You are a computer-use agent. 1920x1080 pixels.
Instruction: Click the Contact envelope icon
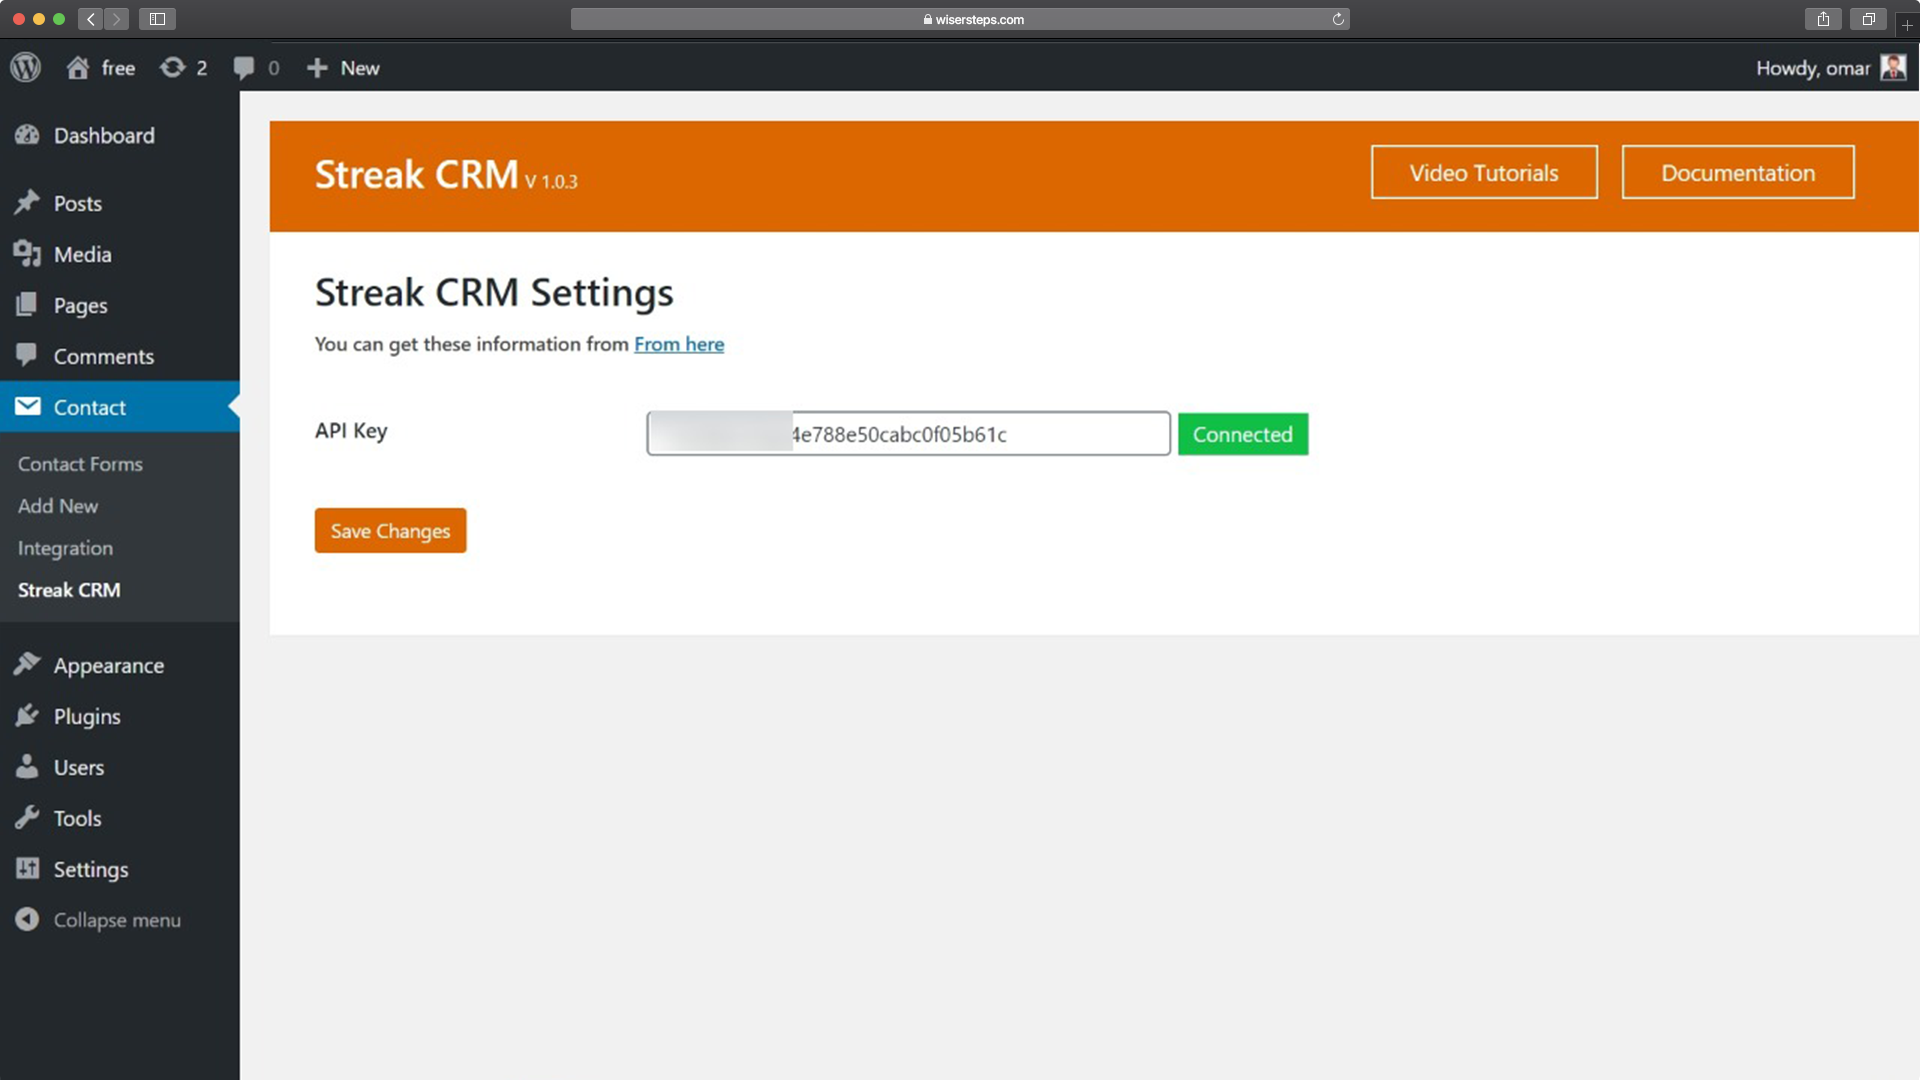[x=27, y=407]
